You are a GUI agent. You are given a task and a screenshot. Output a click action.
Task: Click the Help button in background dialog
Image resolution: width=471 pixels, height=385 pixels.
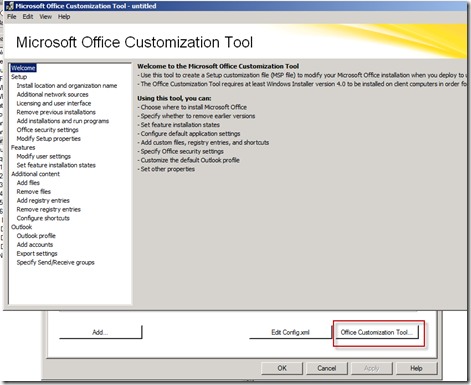click(416, 368)
